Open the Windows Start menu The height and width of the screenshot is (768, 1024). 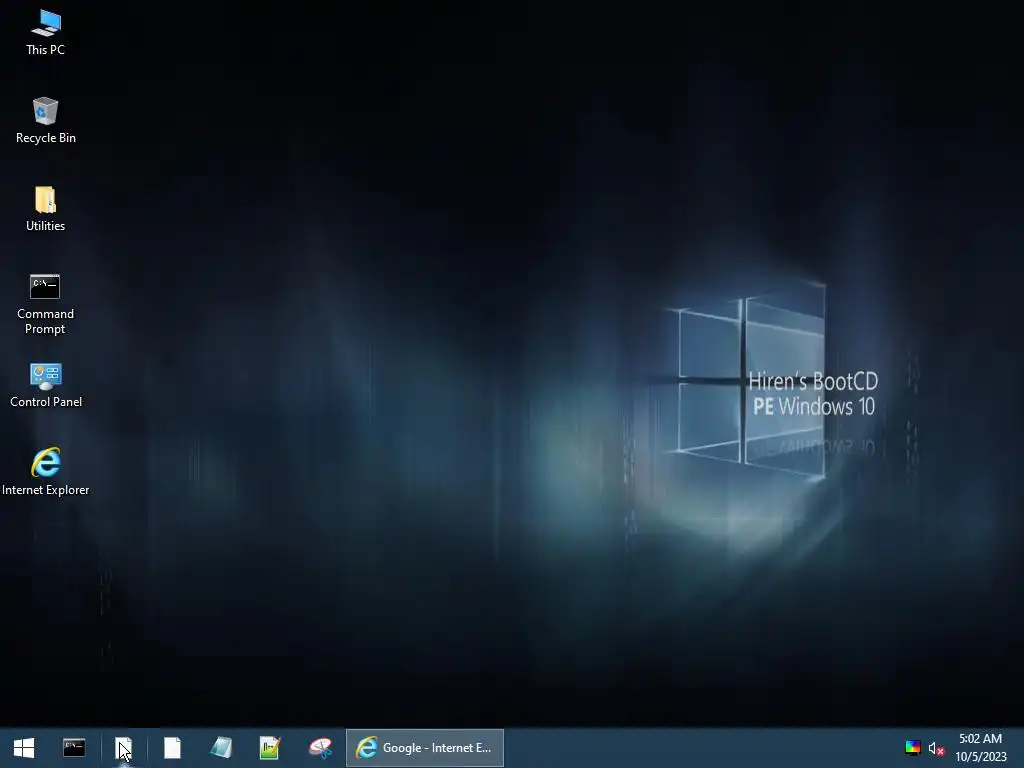(24, 748)
